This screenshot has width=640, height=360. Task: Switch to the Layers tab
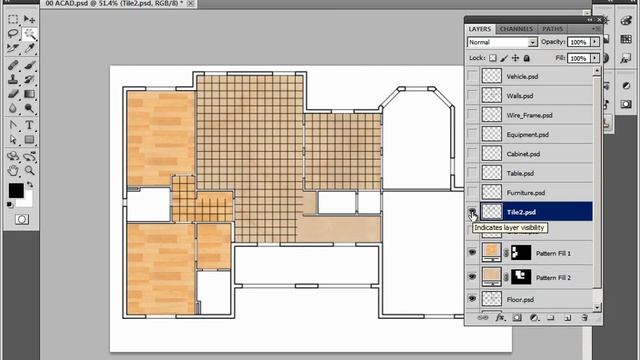coord(480,29)
